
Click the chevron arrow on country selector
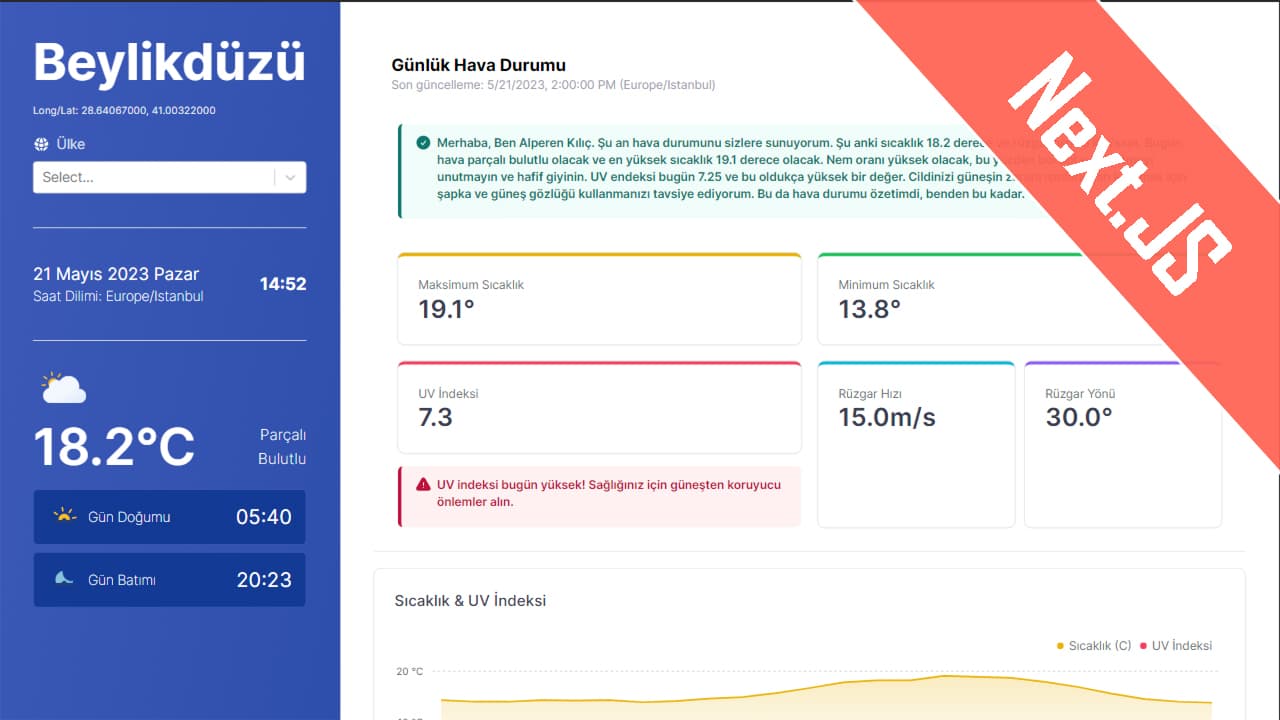coord(290,177)
